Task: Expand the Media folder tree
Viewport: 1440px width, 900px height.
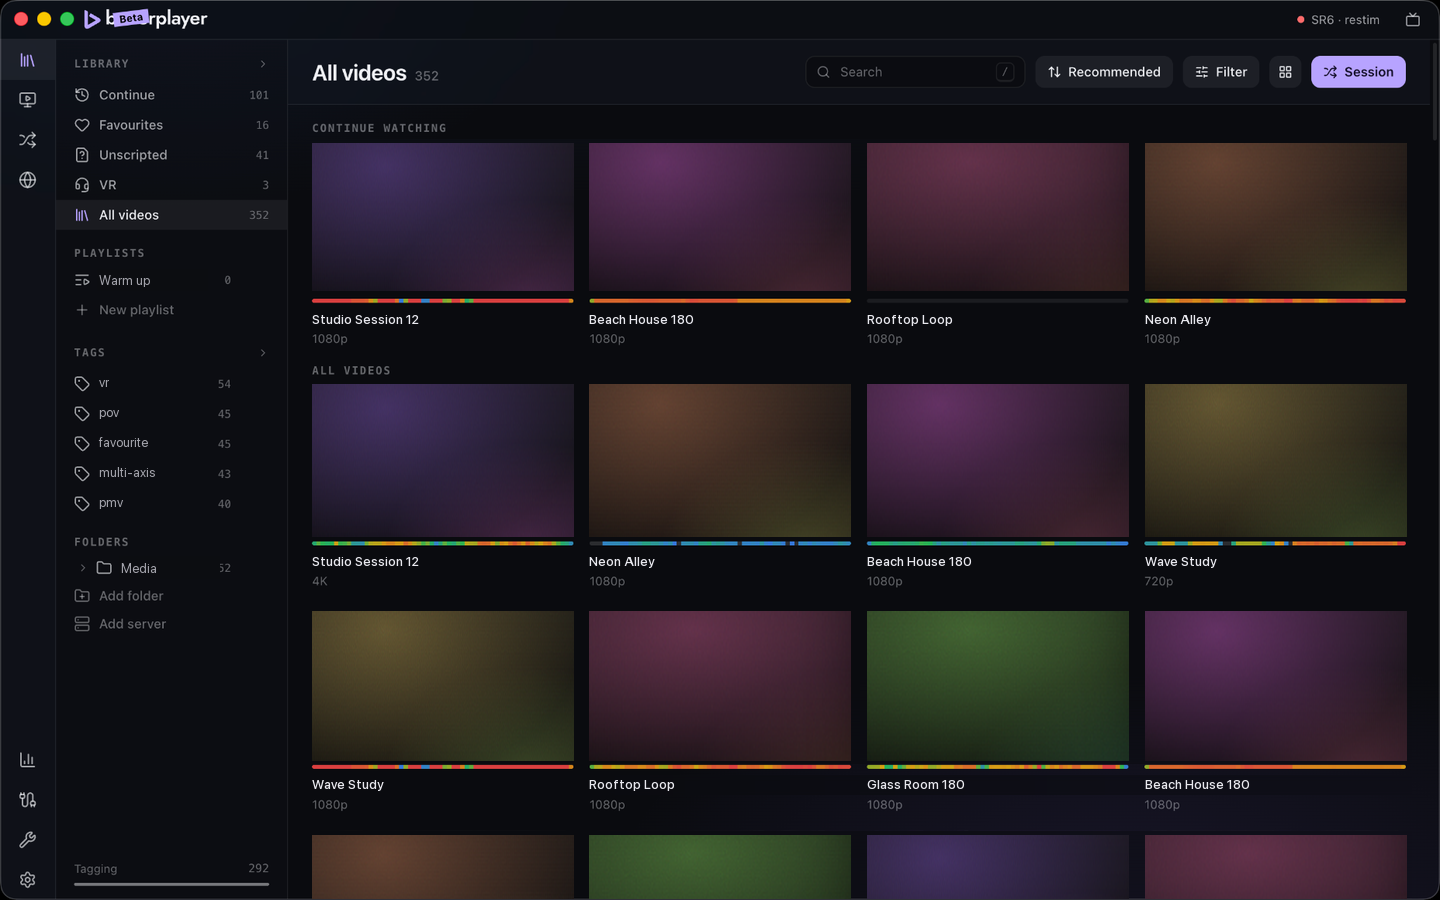Action: coord(82,568)
